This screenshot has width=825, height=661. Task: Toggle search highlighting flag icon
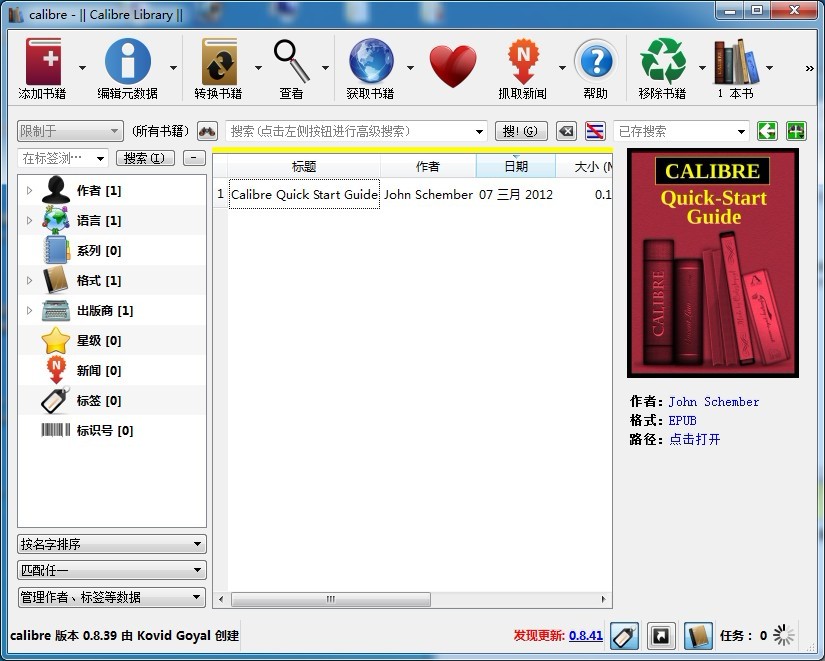595,131
